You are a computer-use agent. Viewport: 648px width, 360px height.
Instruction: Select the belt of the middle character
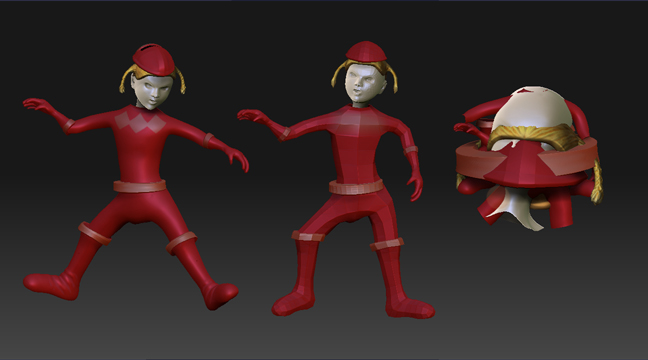356,187
